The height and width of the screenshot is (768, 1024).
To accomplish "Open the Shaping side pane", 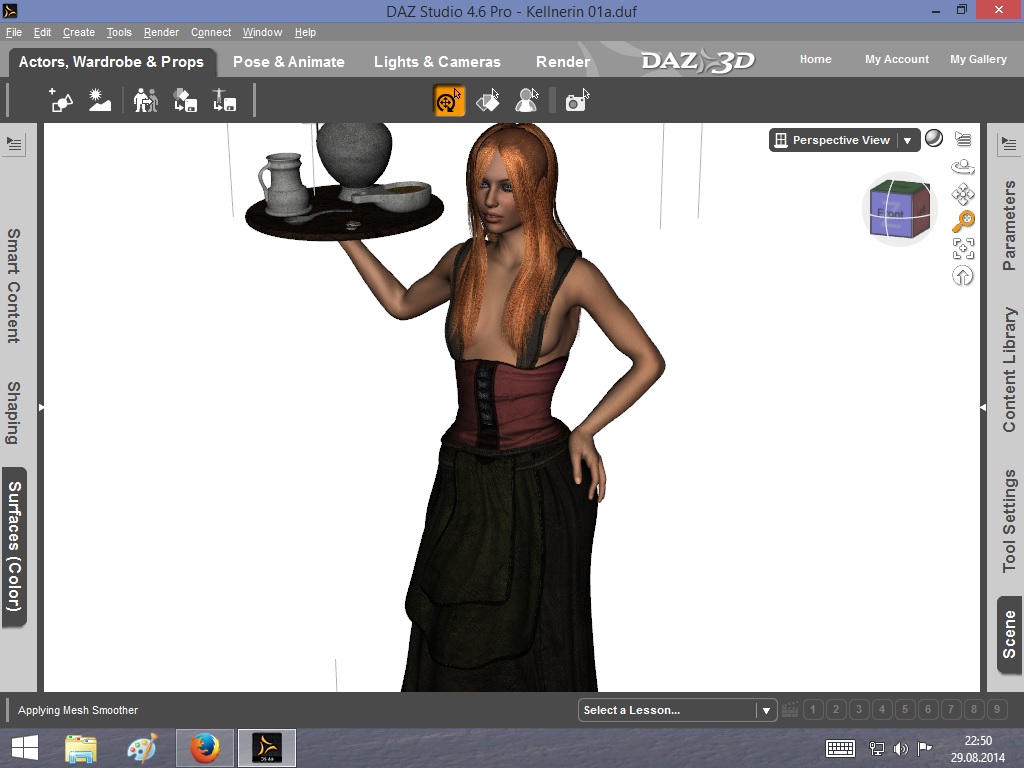I will click(x=14, y=413).
